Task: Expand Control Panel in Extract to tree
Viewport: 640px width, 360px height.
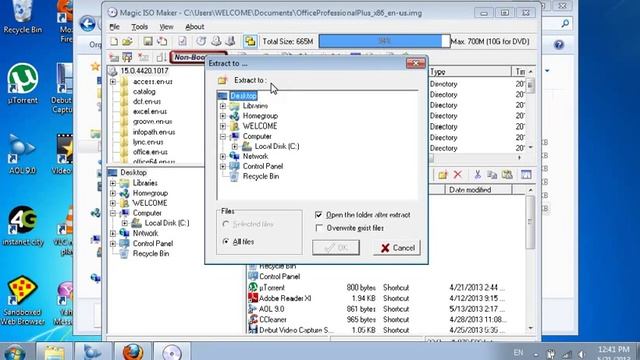Action: tap(223, 166)
